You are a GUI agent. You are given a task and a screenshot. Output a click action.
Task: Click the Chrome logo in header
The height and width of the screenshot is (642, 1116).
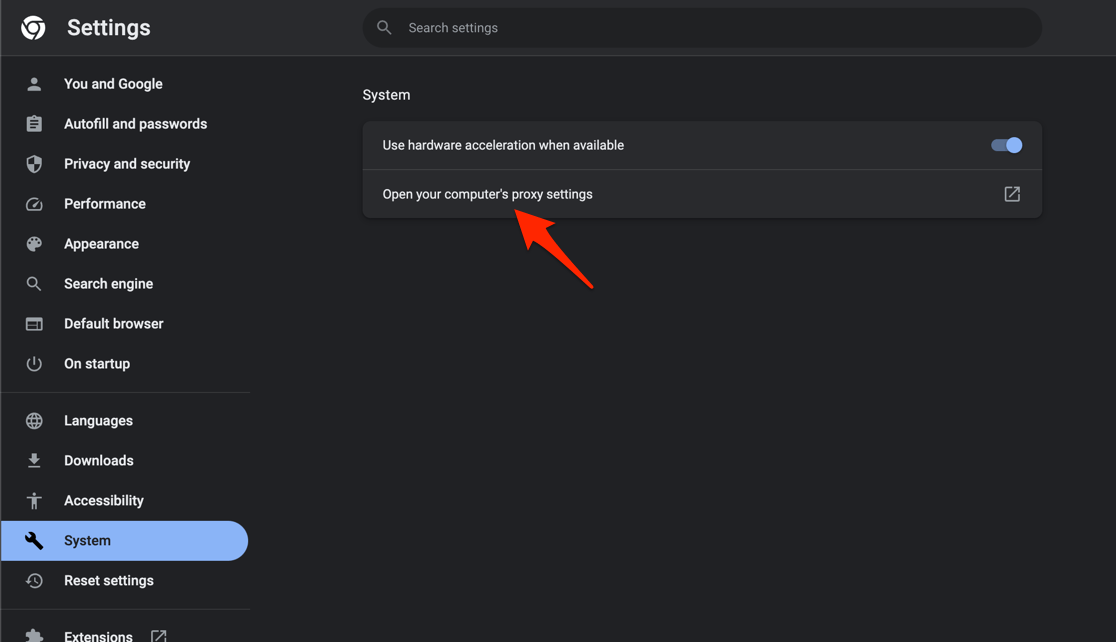pyautogui.click(x=33, y=27)
